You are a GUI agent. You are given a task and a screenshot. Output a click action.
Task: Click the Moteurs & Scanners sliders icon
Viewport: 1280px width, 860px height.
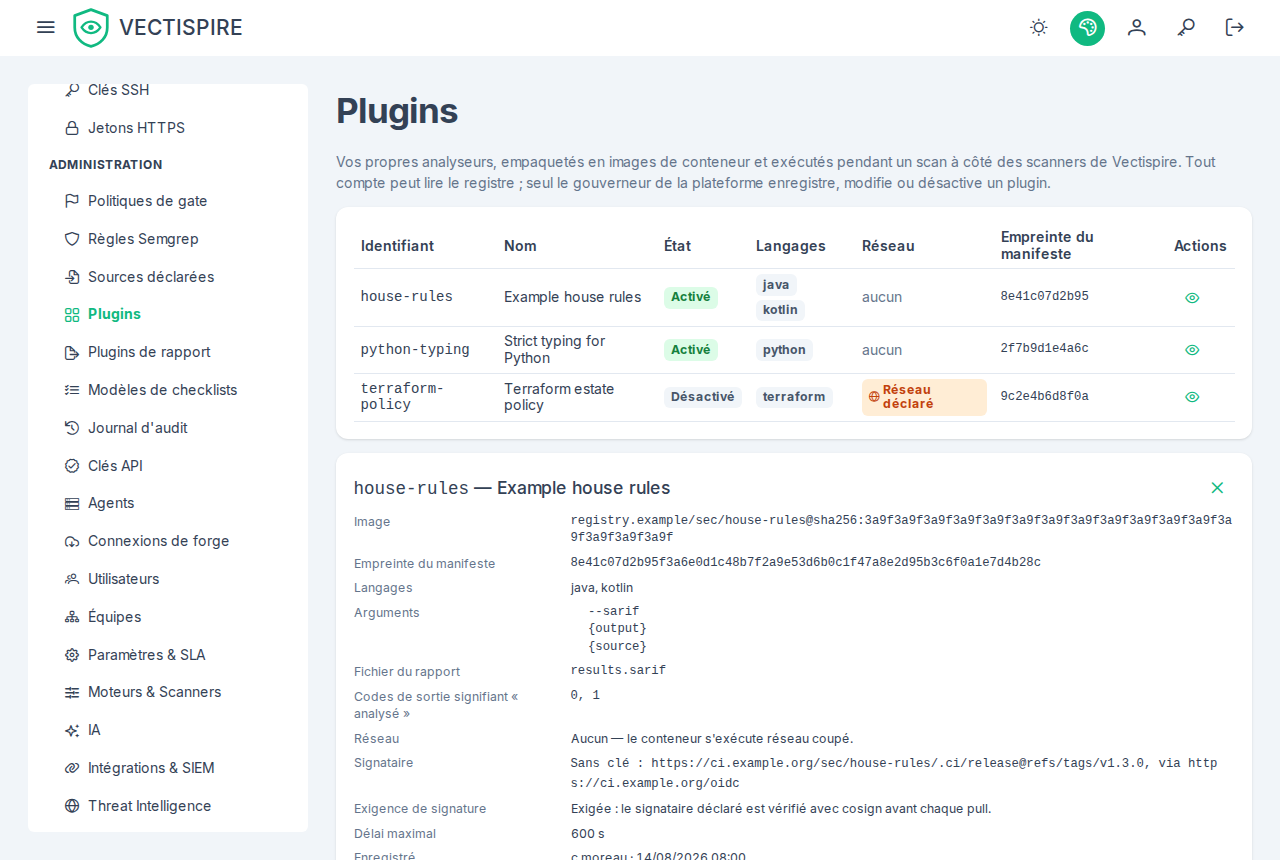click(x=72, y=692)
